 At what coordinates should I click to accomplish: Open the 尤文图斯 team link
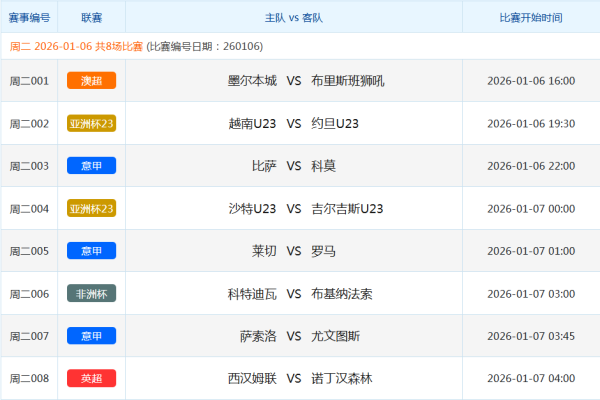click(335, 336)
